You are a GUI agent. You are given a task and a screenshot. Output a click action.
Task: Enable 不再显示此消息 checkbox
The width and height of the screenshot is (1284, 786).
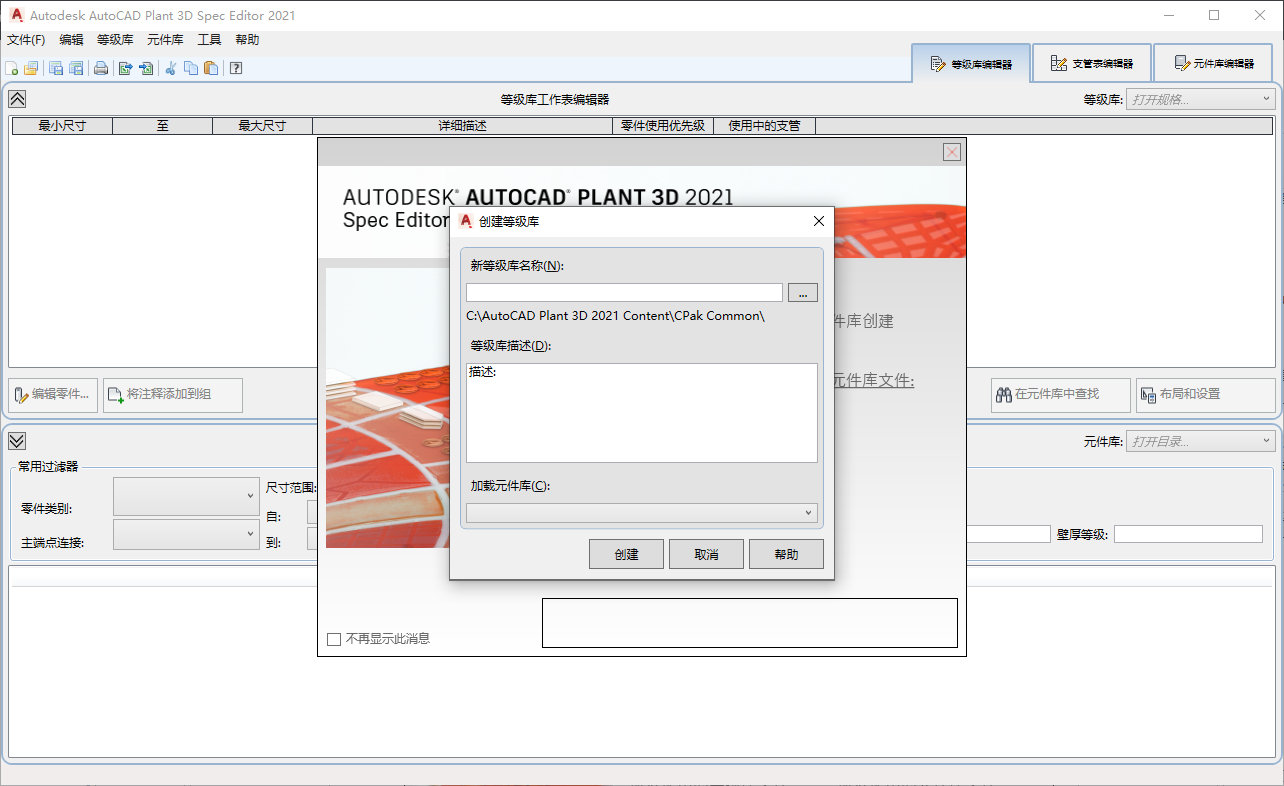click(x=334, y=638)
